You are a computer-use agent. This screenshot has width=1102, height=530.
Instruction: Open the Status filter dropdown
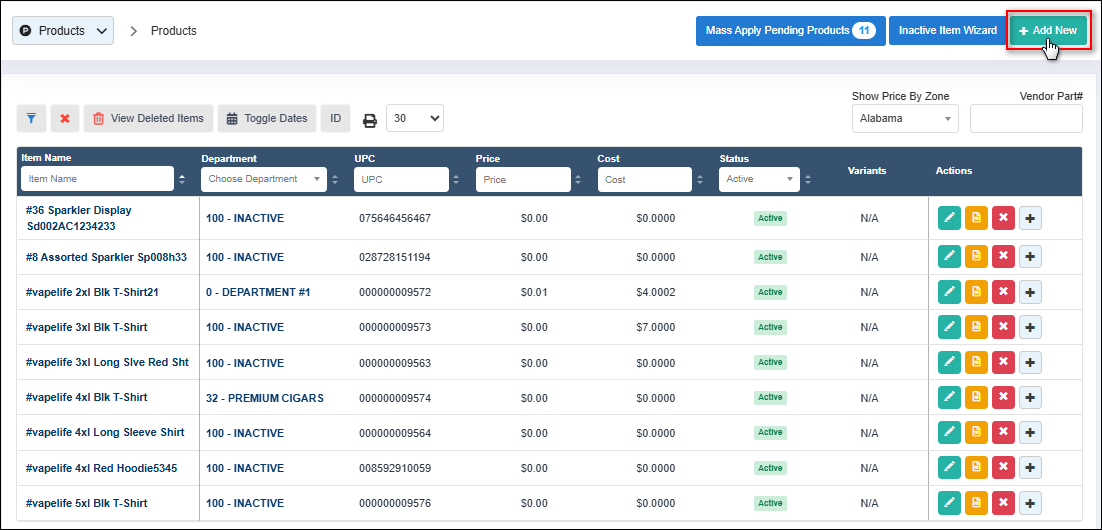pos(758,179)
